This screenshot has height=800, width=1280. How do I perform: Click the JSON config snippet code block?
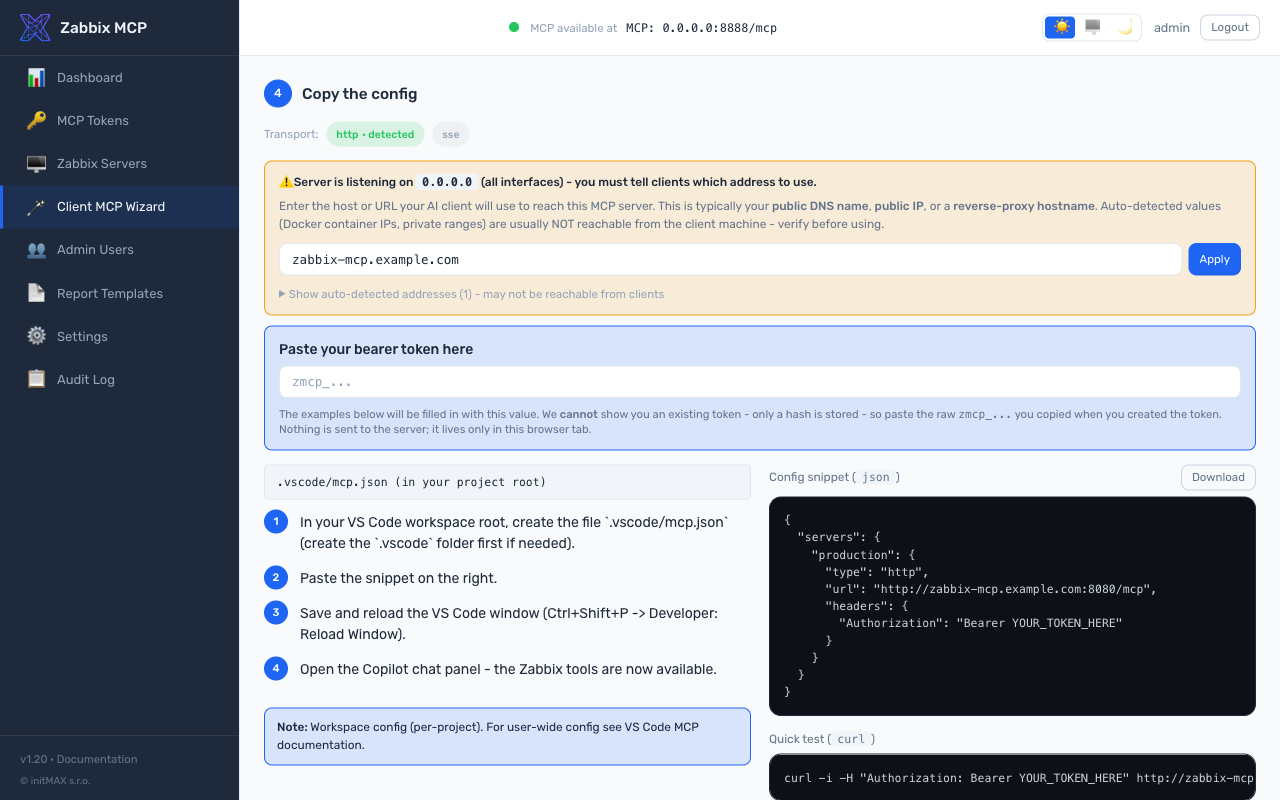coord(1012,606)
